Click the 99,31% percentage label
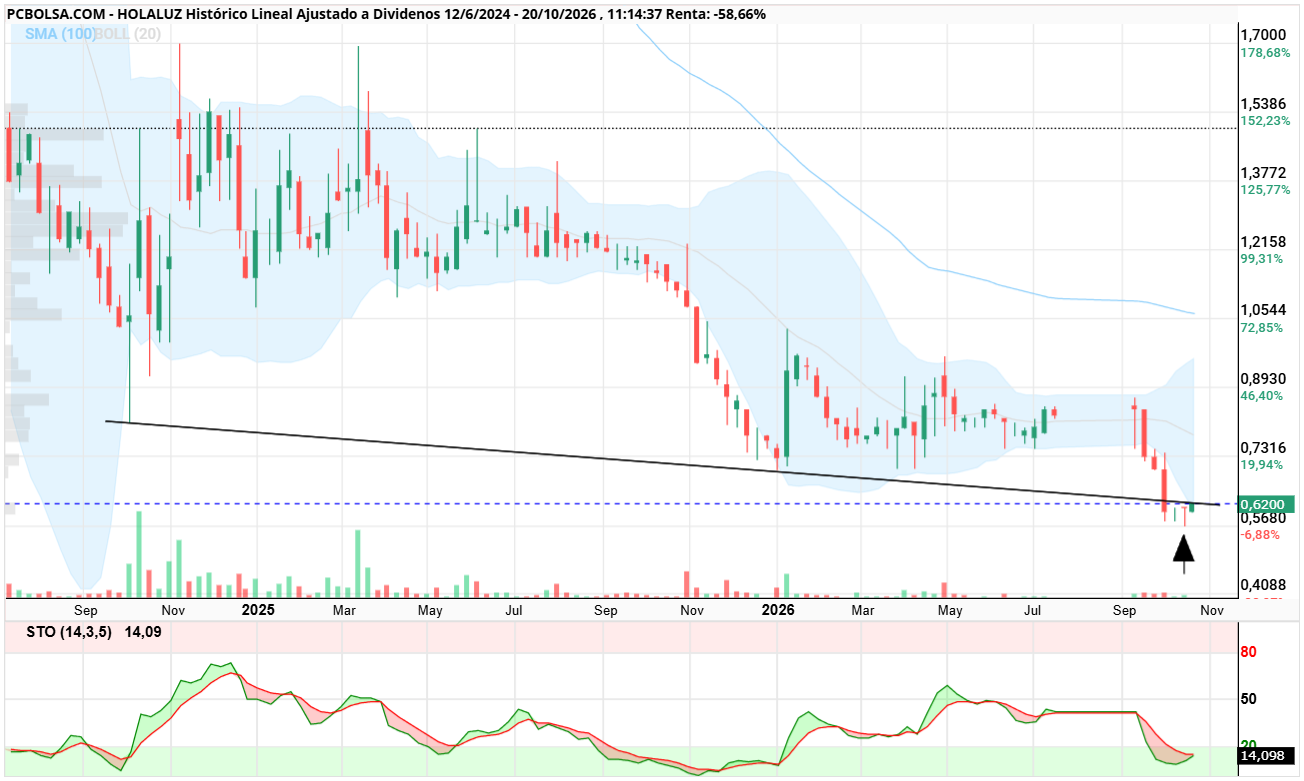 tap(1263, 259)
